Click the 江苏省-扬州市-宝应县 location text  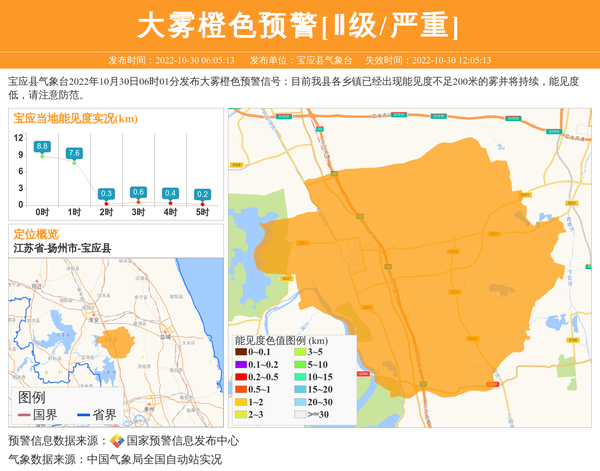(62, 248)
